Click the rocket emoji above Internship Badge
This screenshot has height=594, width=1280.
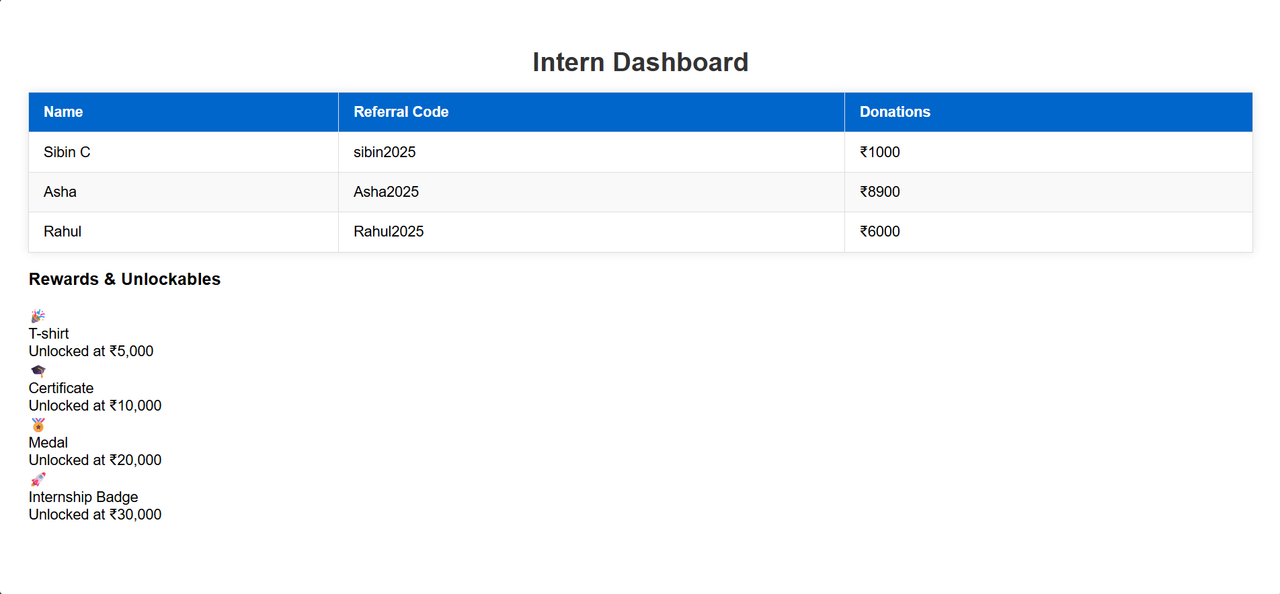point(38,479)
